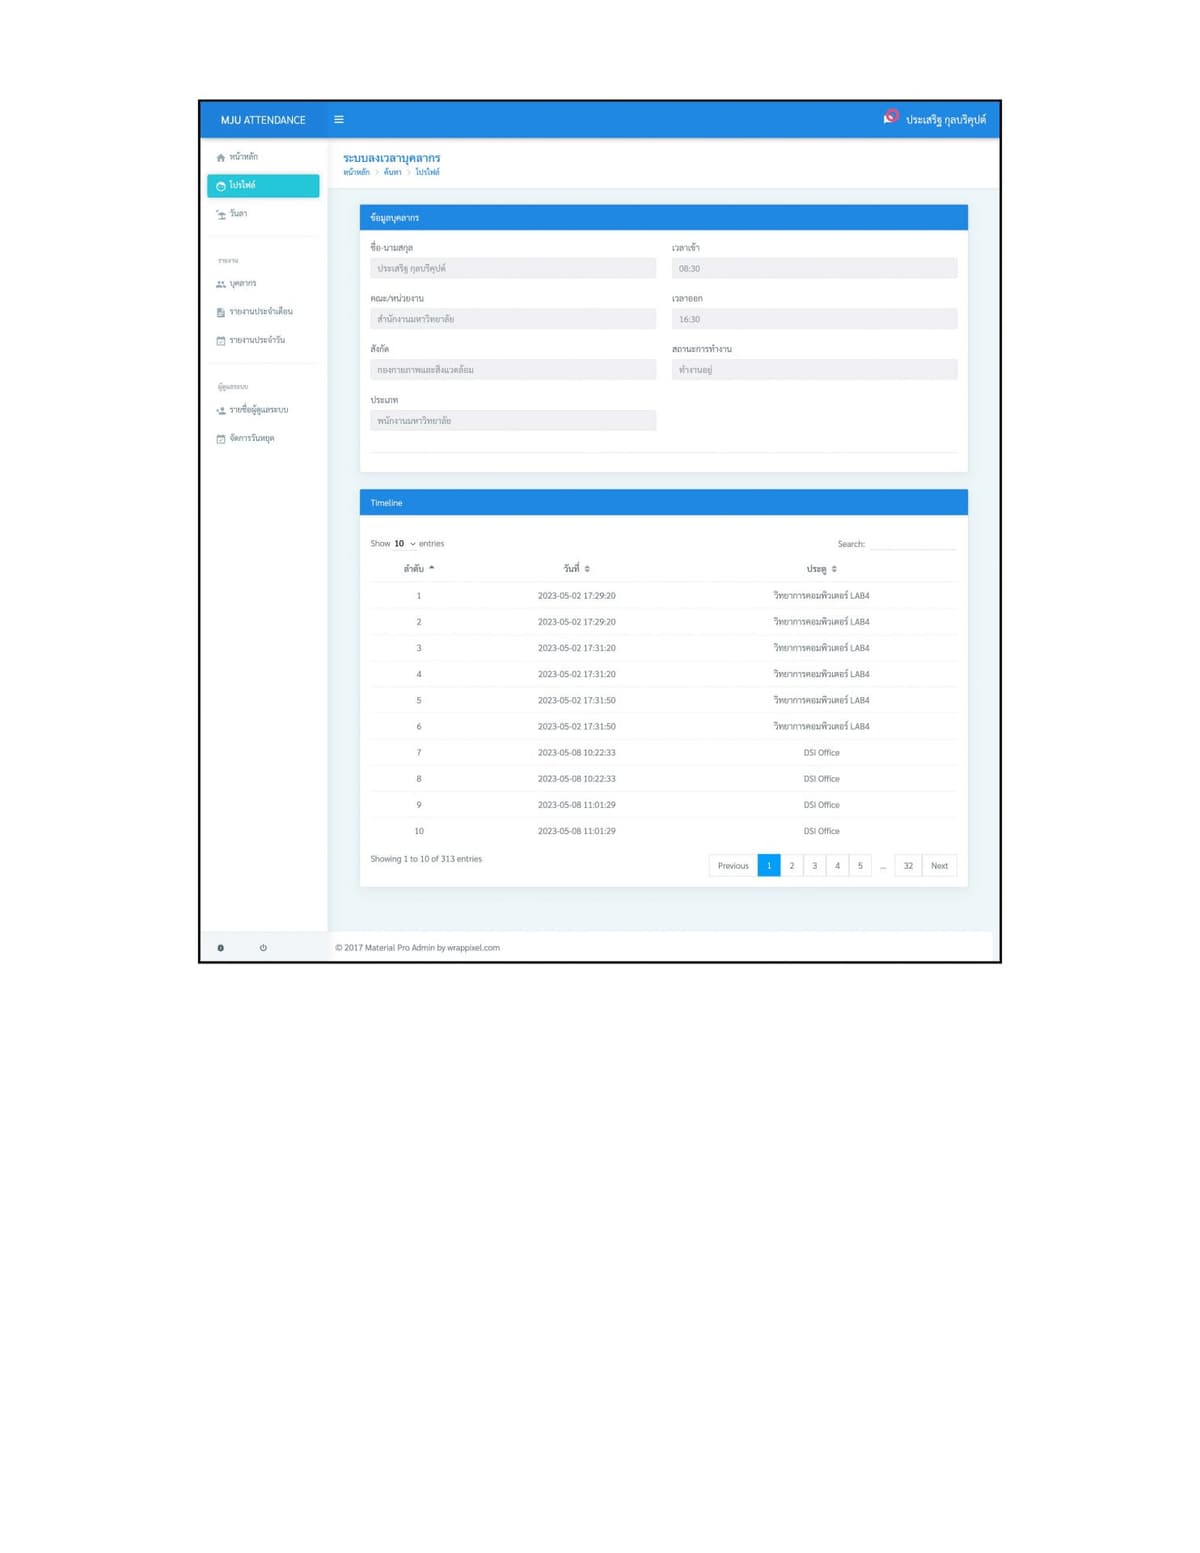Sort table by ประตู column
Image resolution: width=1200 pixels, height=1553 pixels.
coord(822,568)
